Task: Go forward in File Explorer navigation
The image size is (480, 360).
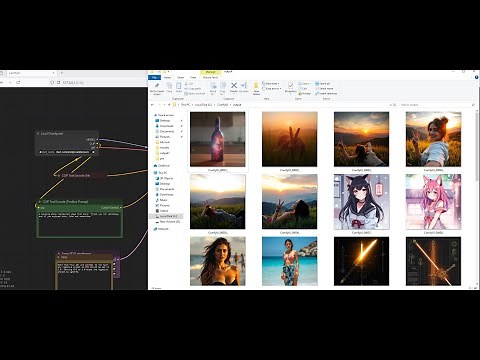Action: pos(158,105)
